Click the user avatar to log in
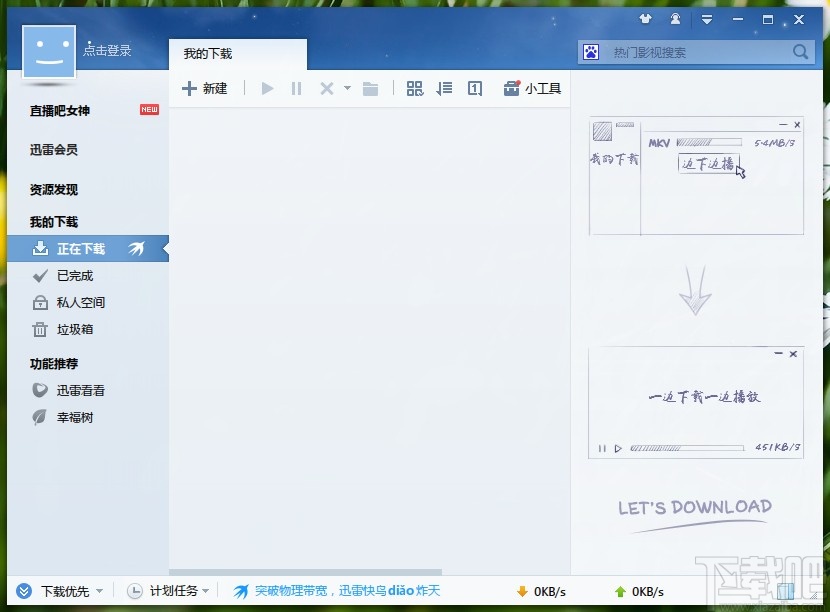Screen dimensions: 830x612 click(49, 51)
